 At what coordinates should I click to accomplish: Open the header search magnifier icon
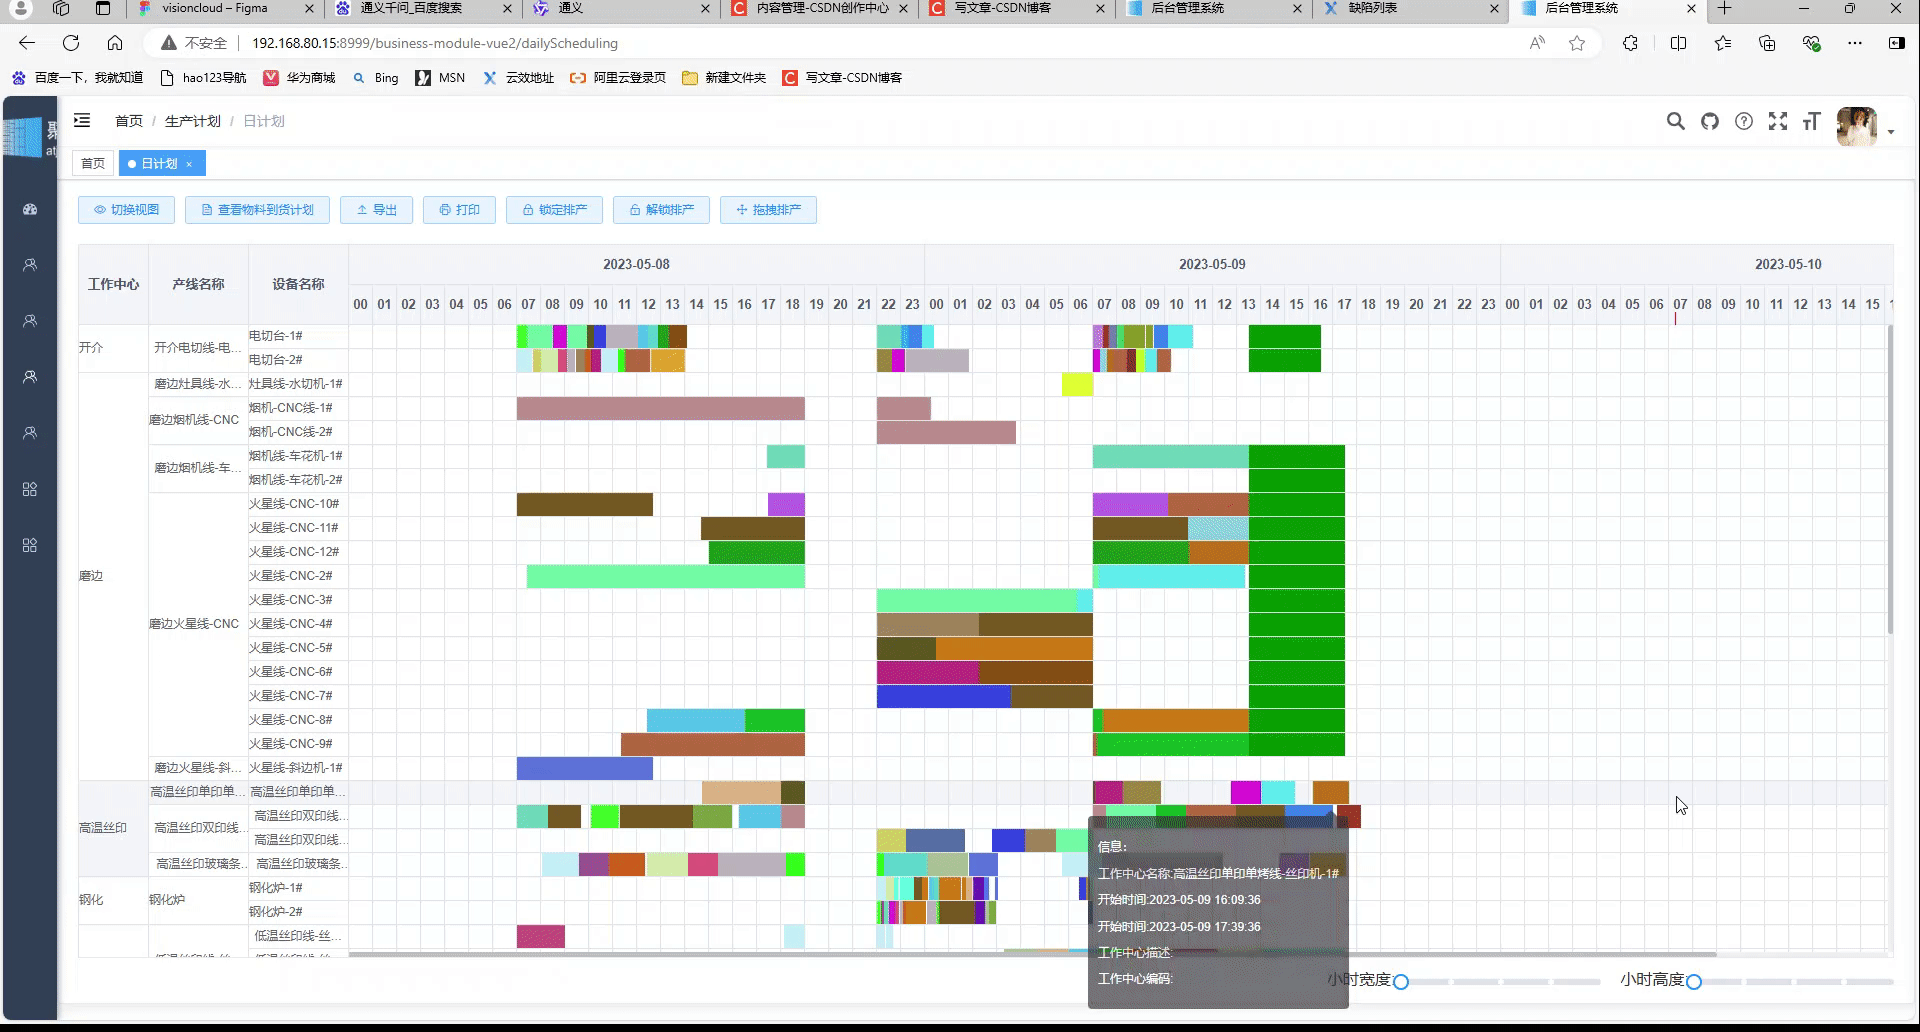1676,121
